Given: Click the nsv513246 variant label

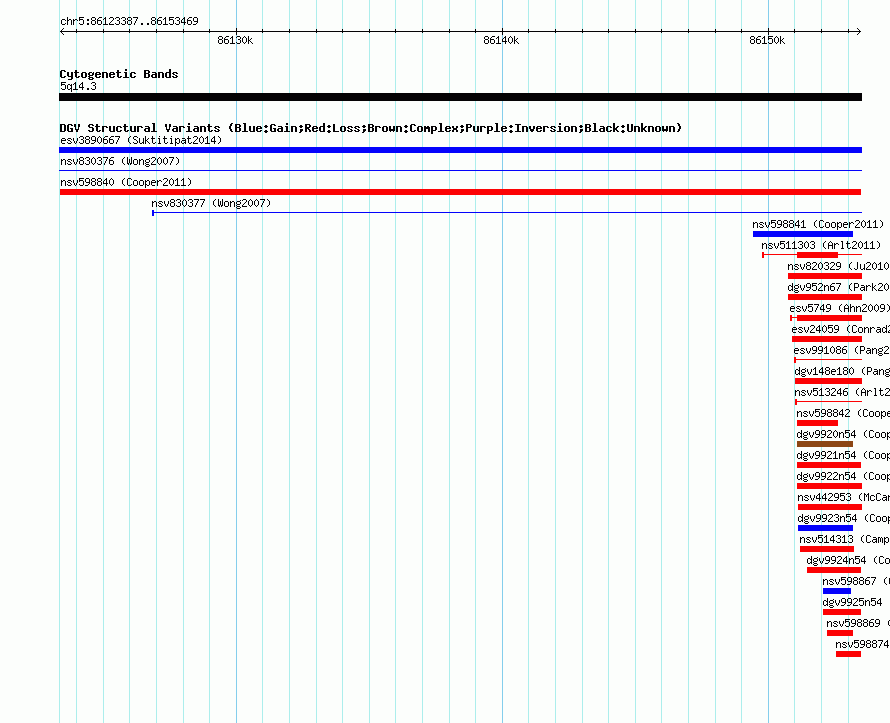Looking at the screenshot, I should click(842, 392).
